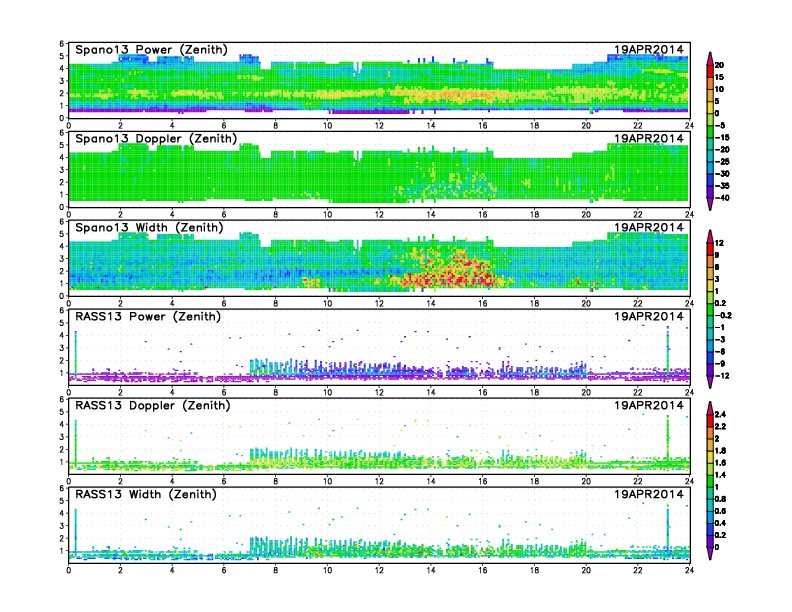Click the 2.4 label on the bottom colorbar

click(720, 415)
